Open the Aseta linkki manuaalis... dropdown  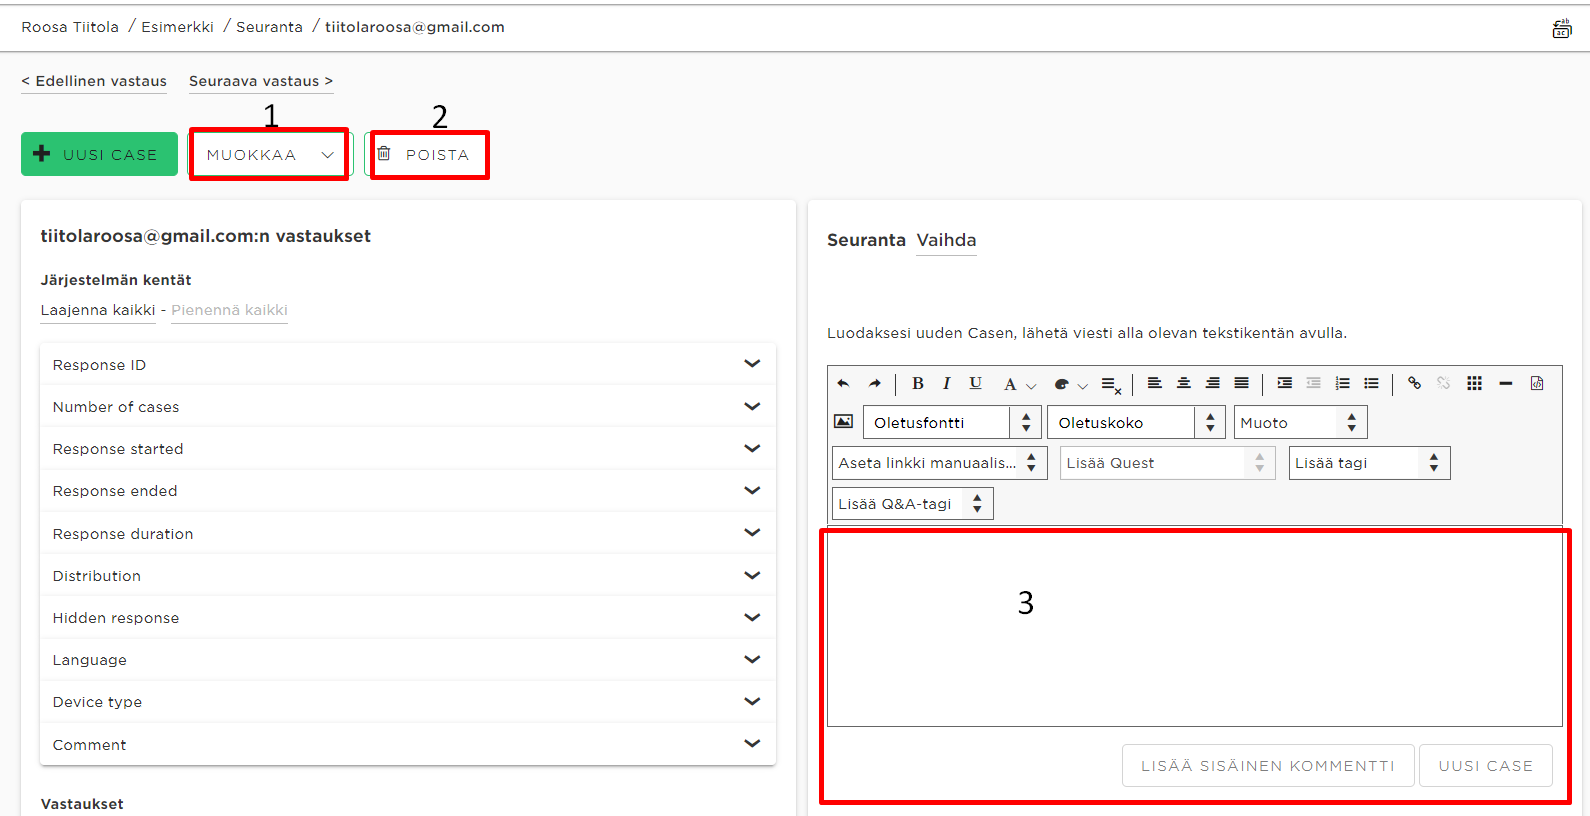[940, 463]
